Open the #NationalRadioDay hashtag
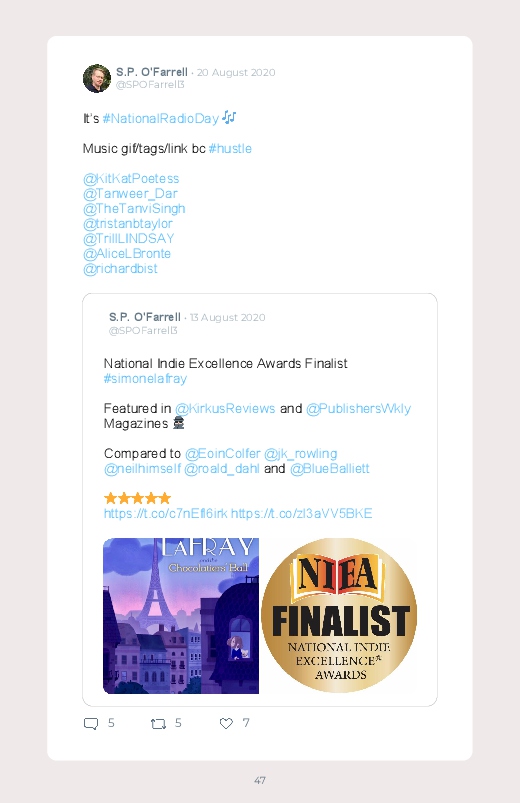Screen dimensions: 520x803 pyautogui.click(x=160, y=119)
